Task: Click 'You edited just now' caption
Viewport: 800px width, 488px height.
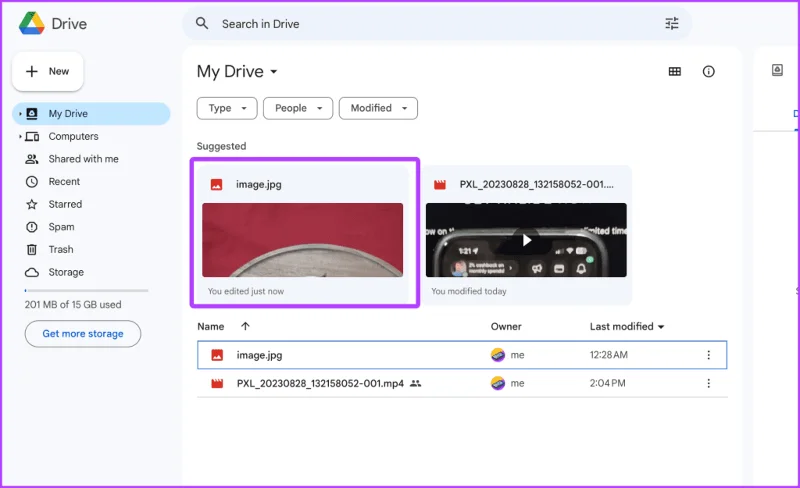Action: point(245,291)
